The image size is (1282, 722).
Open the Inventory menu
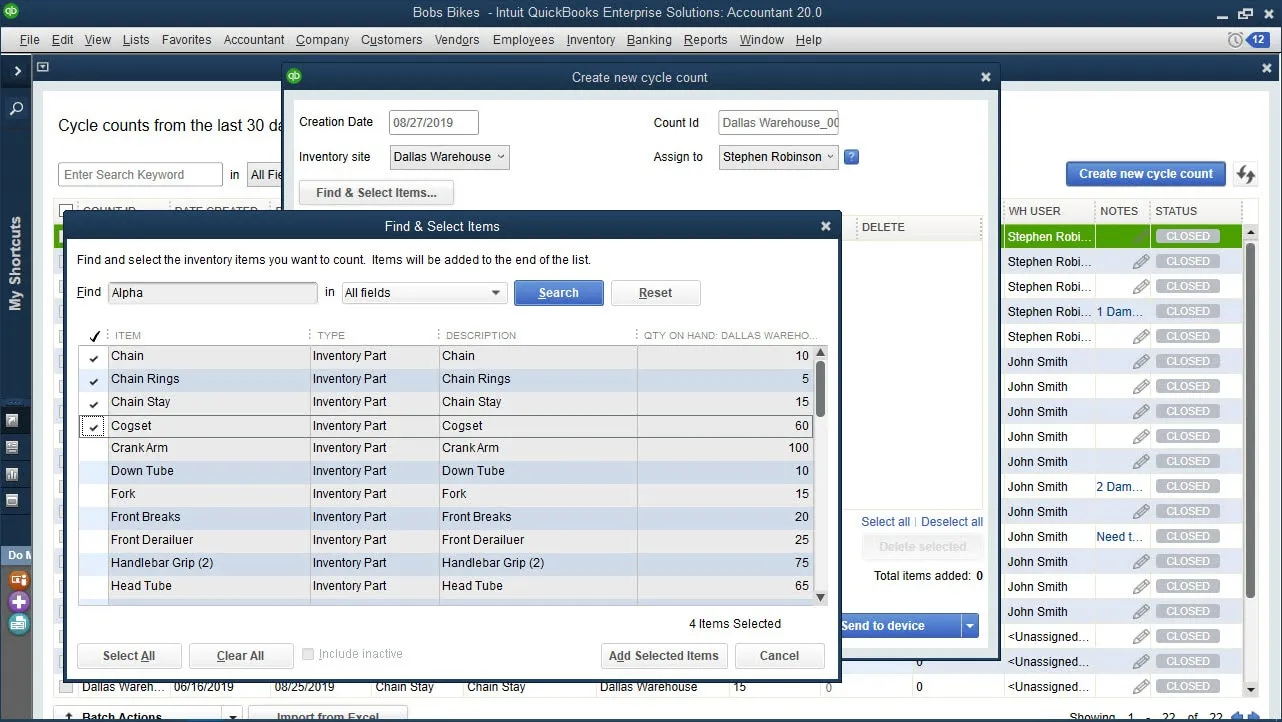[590, 40]
